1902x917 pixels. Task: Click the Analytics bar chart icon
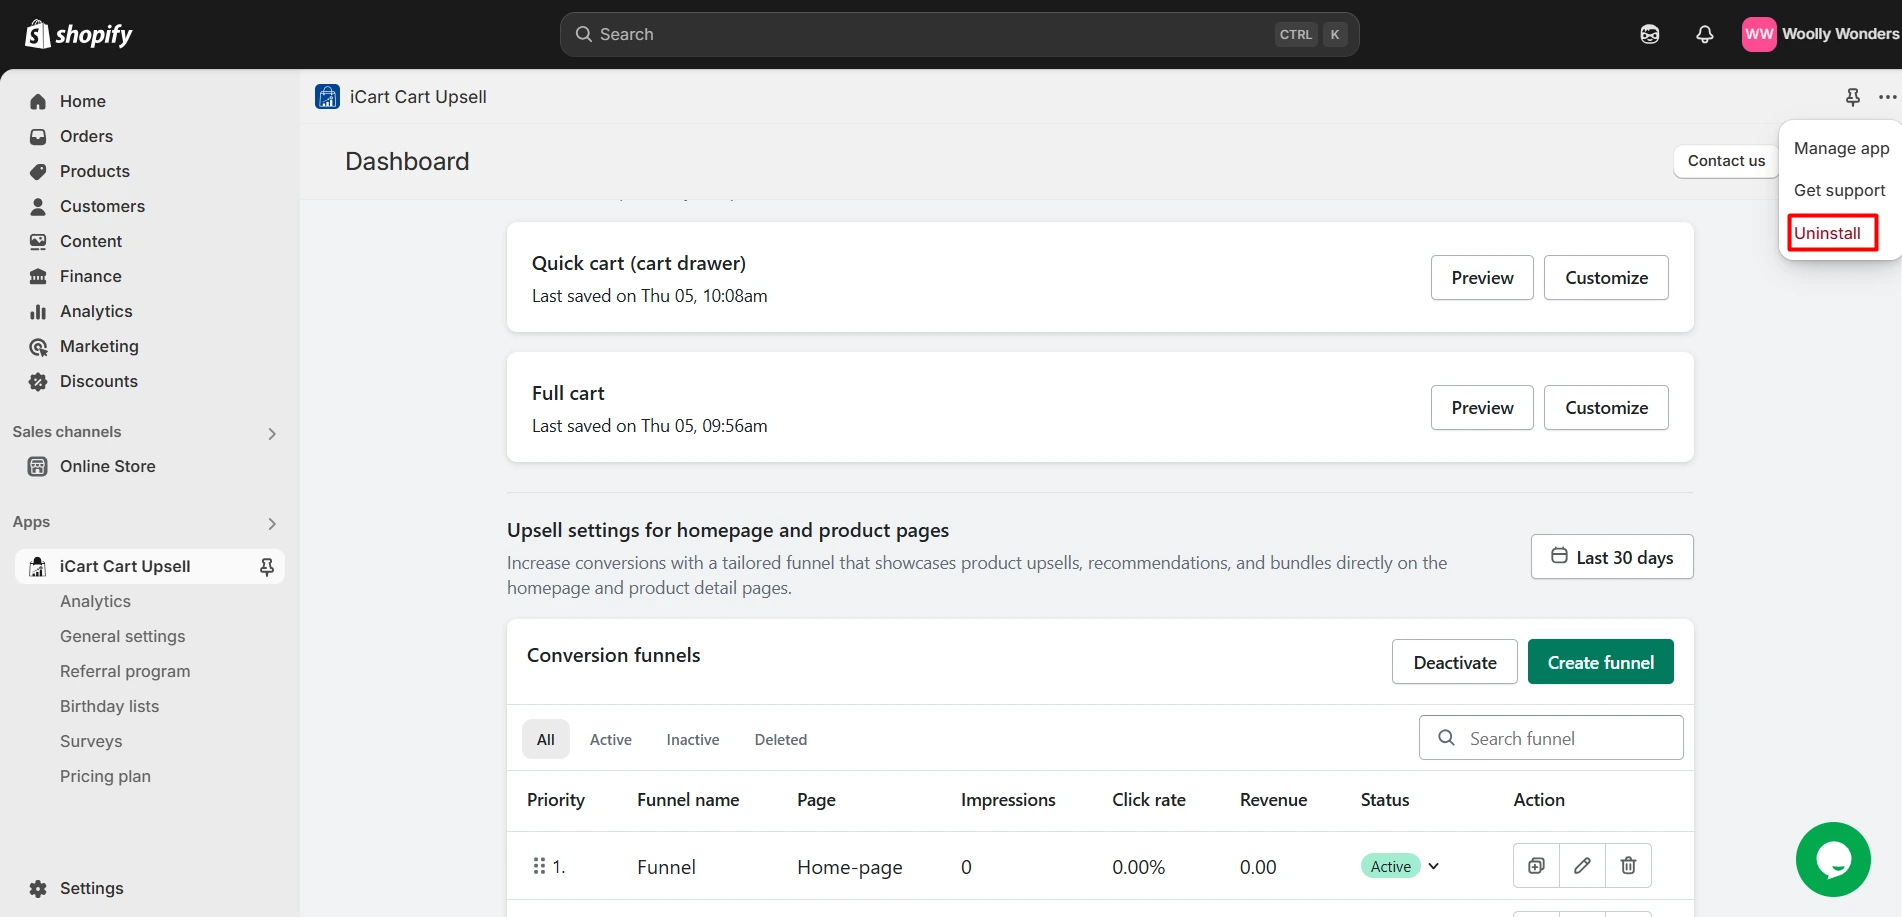pyautogui.click(x=38, y=311)
